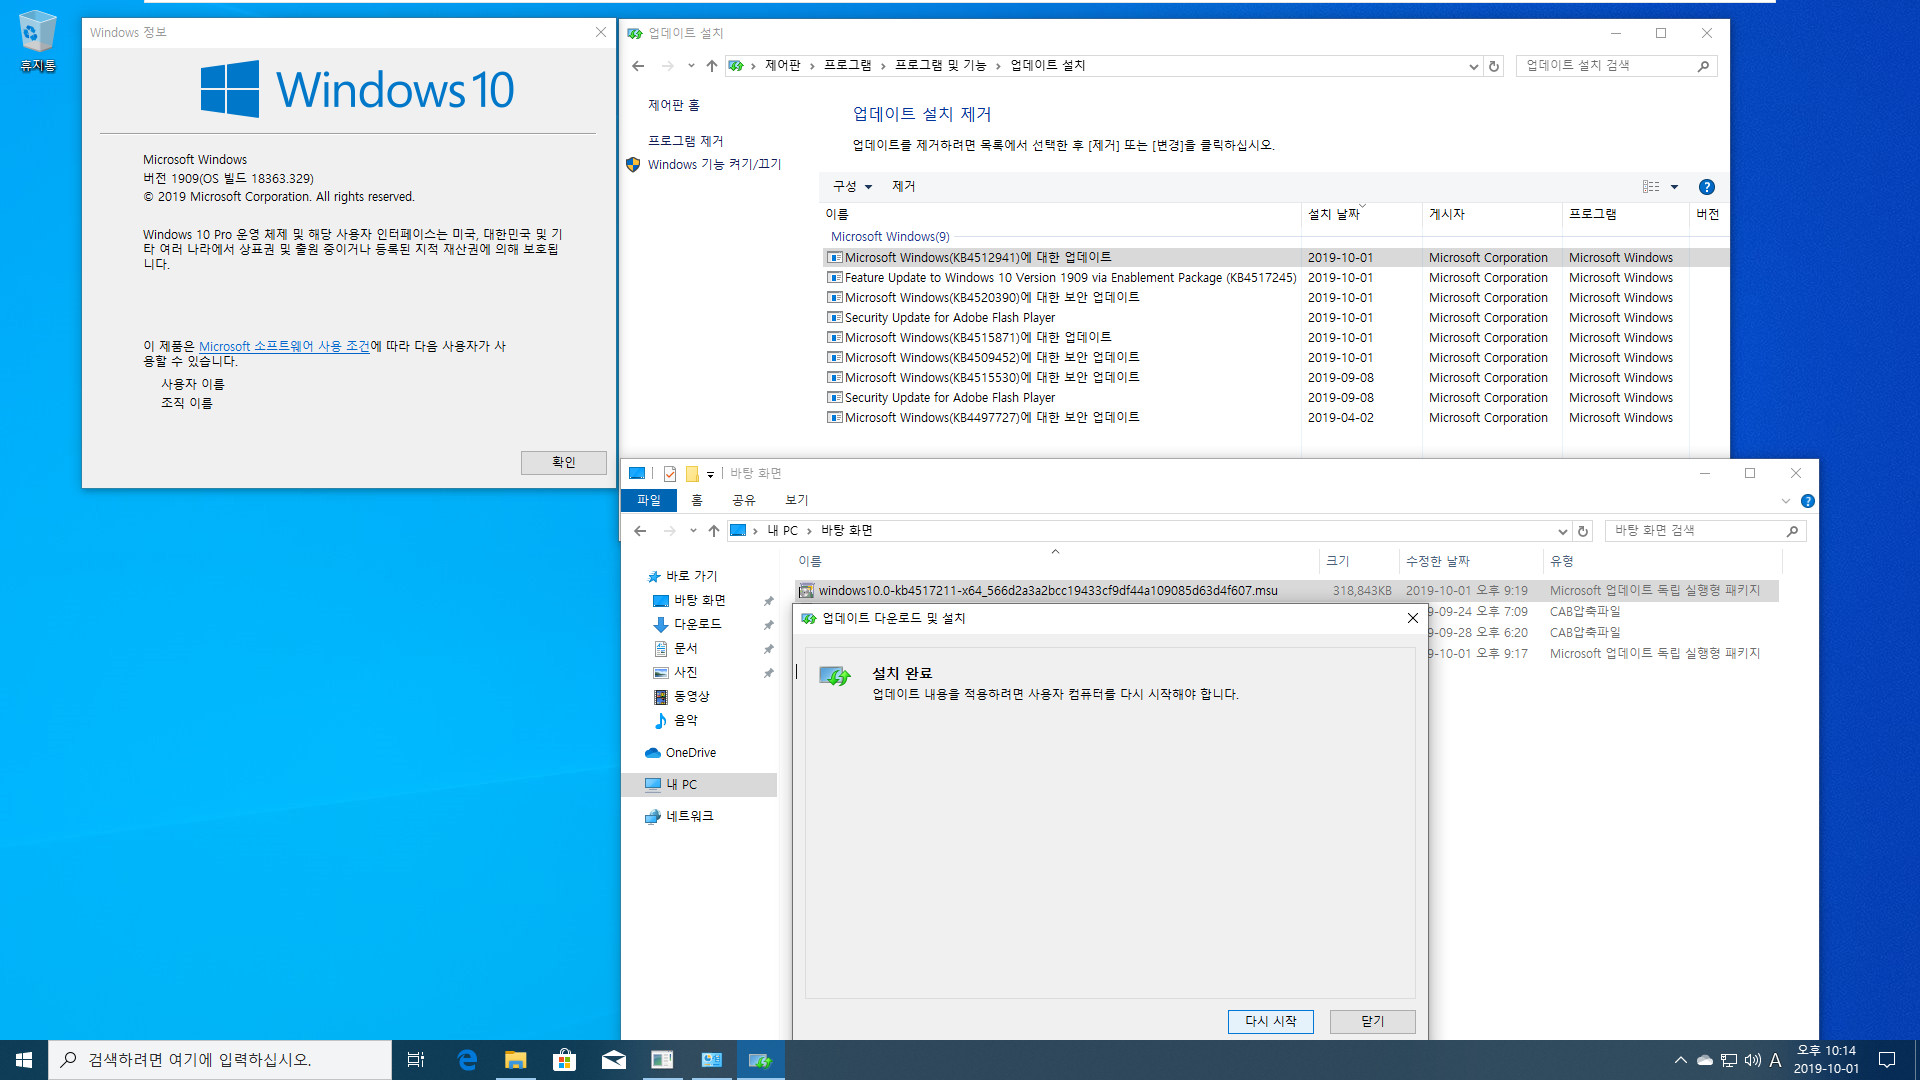Expand the 업데이트 설치 address bar dropdown

pyautogui.click(x=1473, y=66)
